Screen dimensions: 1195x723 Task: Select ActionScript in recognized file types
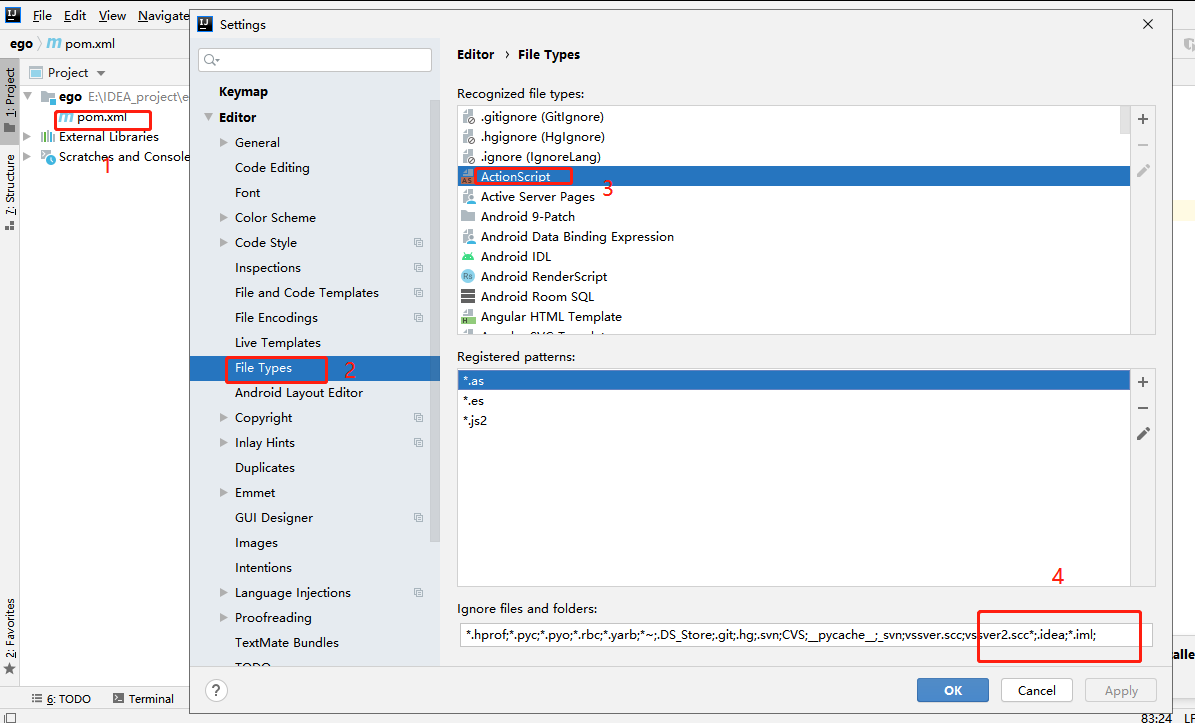coord(793,177)
